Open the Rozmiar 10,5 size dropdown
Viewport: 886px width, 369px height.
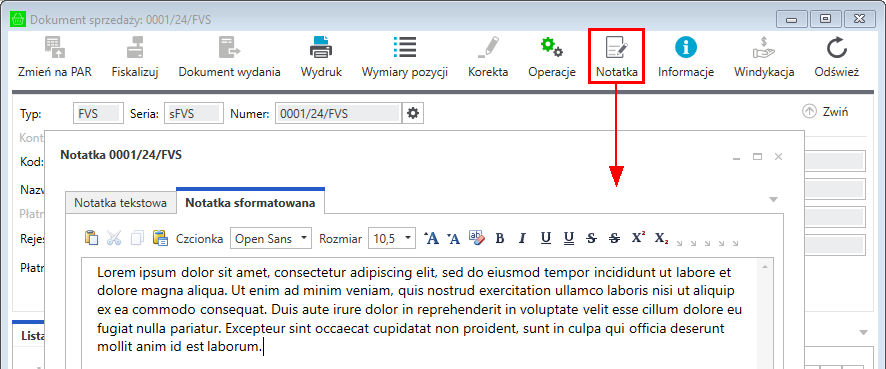tap(392, 238)
